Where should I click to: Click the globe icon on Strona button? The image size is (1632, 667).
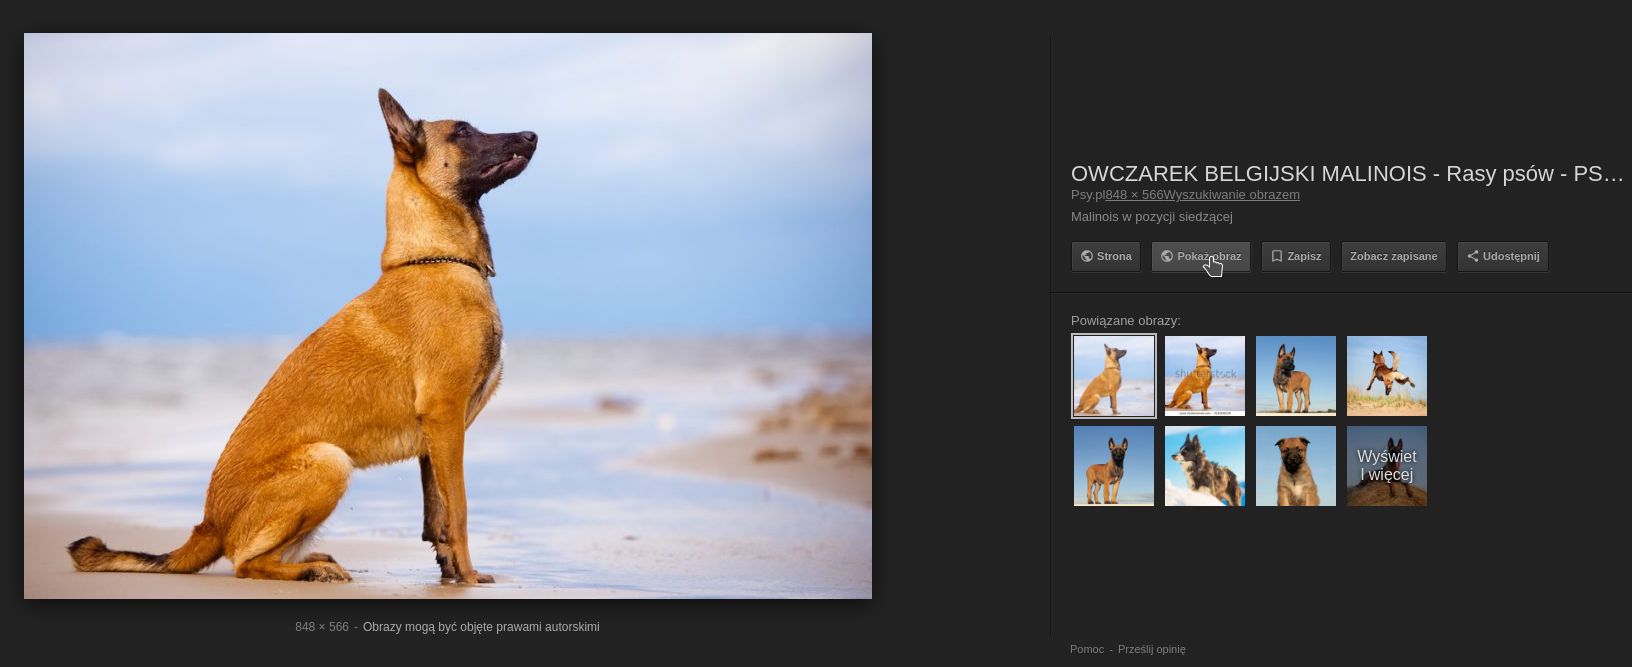pyautogui.click(x=1086, y=256)
